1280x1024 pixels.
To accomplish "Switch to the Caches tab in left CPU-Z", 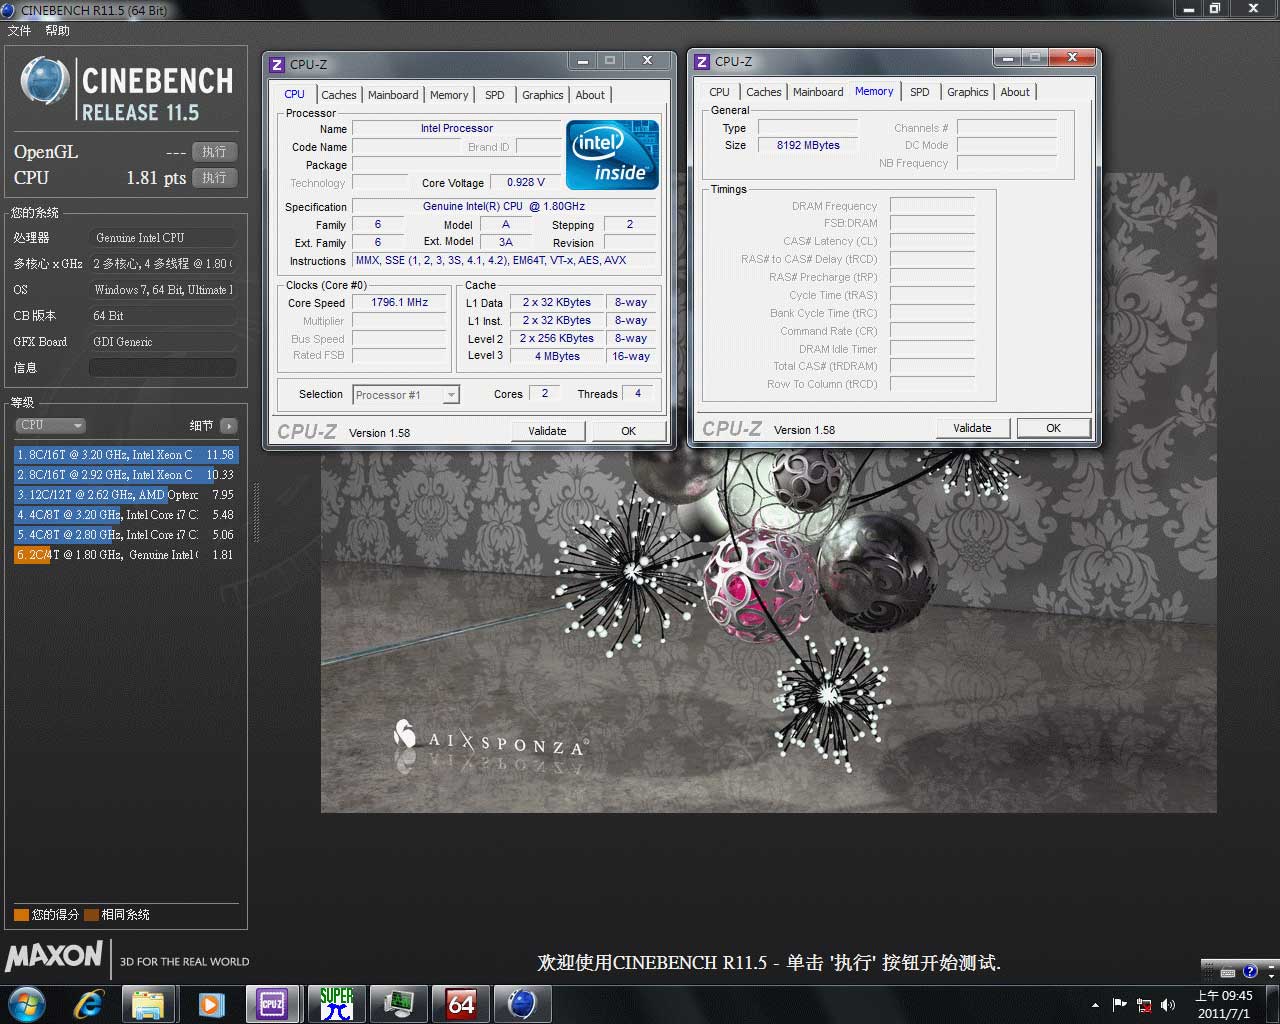I will pyautogui.click(x=338, y=95).
